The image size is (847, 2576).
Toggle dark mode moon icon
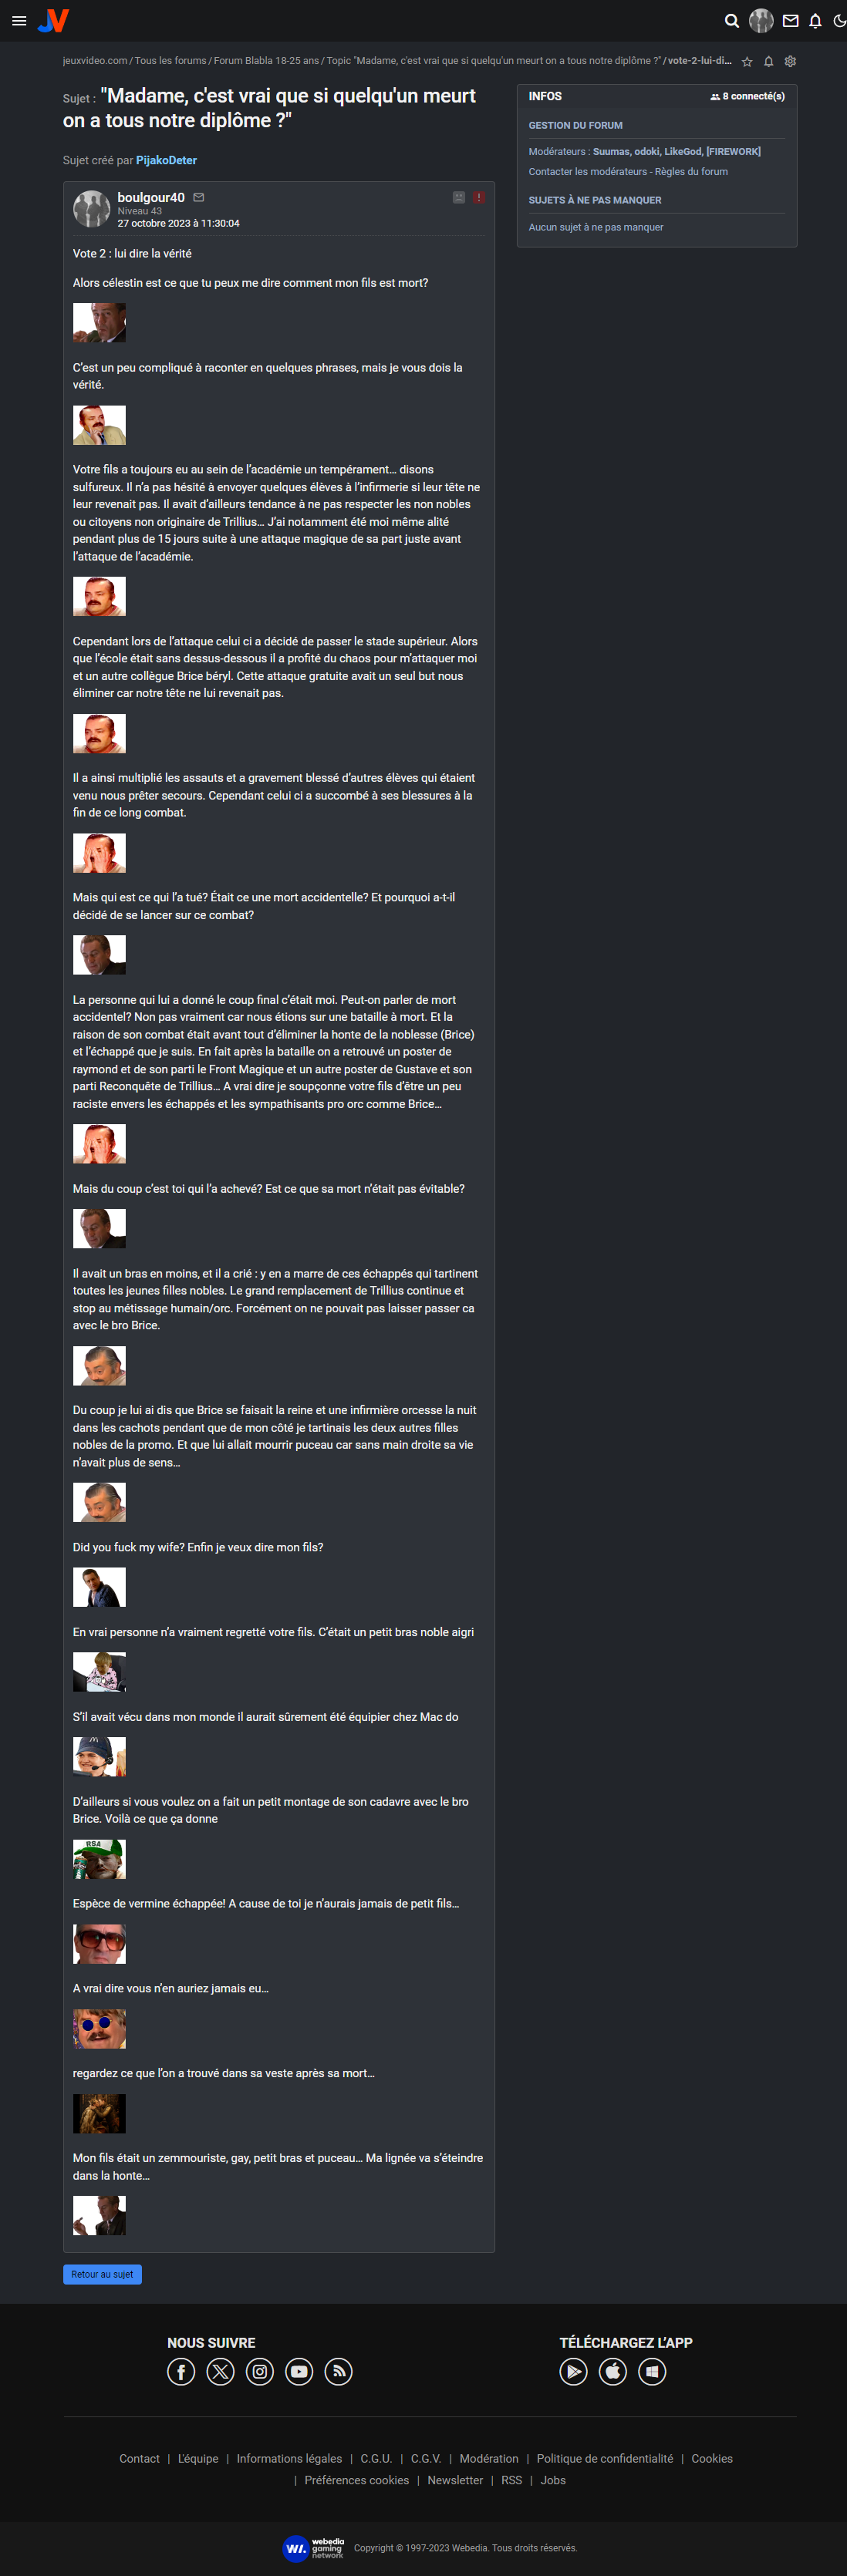point(840,21)
